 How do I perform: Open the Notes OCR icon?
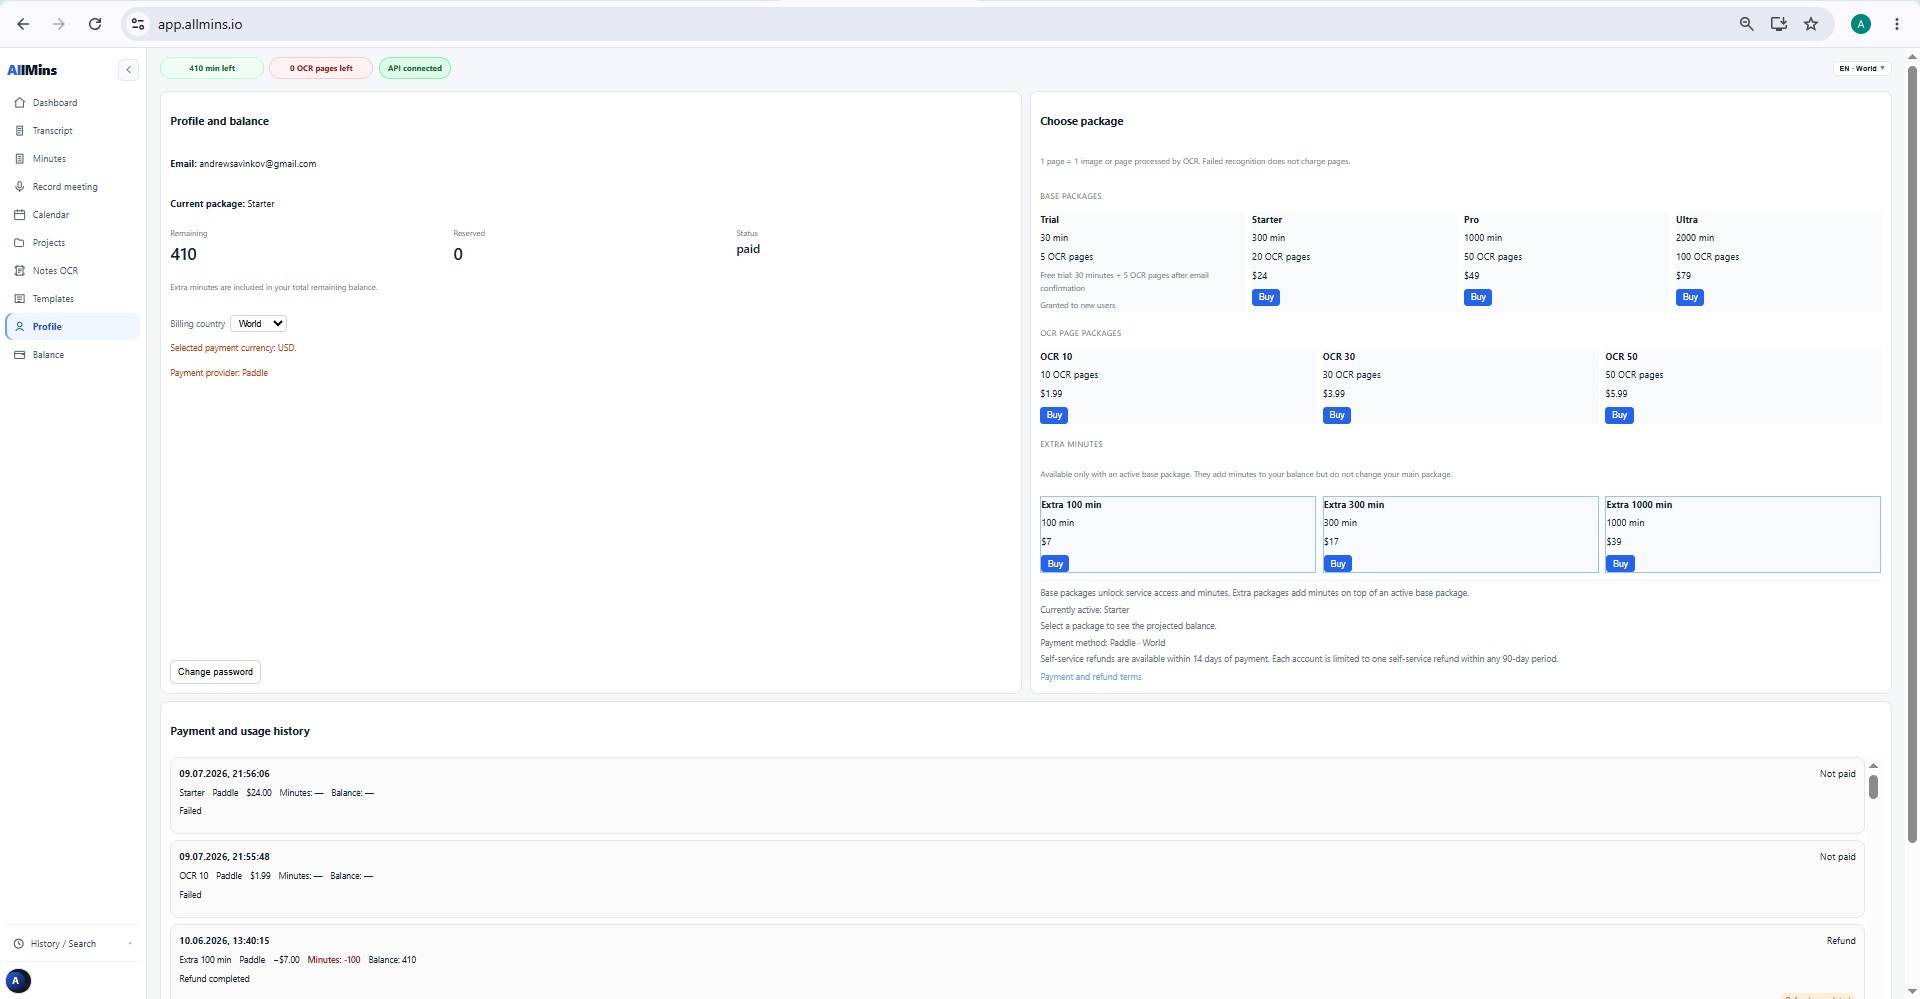[x=19, y=271]
